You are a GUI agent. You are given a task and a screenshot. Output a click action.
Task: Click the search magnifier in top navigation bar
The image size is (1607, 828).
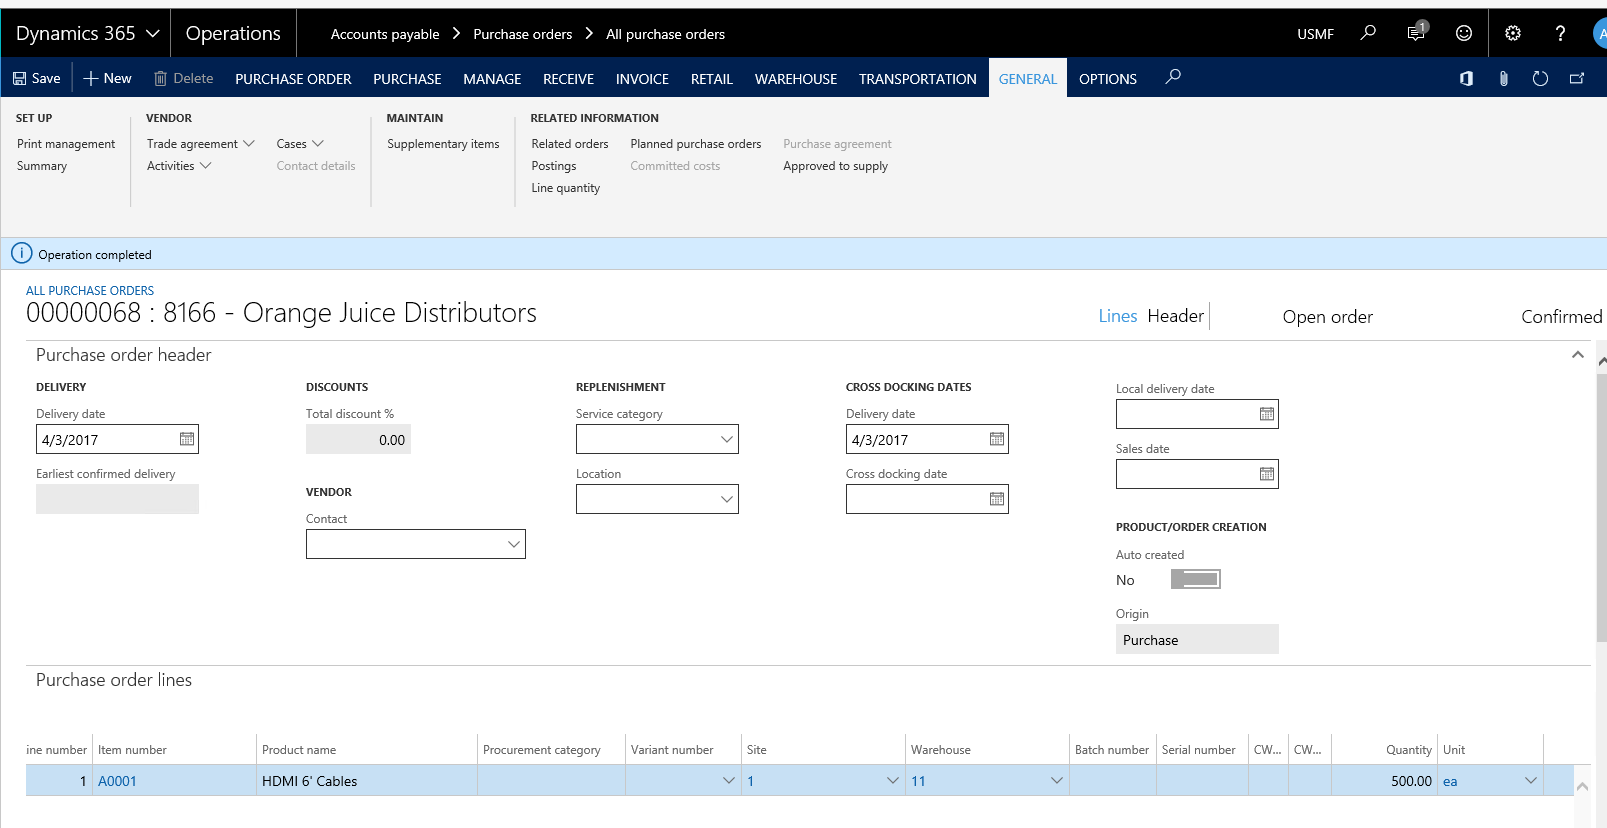click(1368, 33)
